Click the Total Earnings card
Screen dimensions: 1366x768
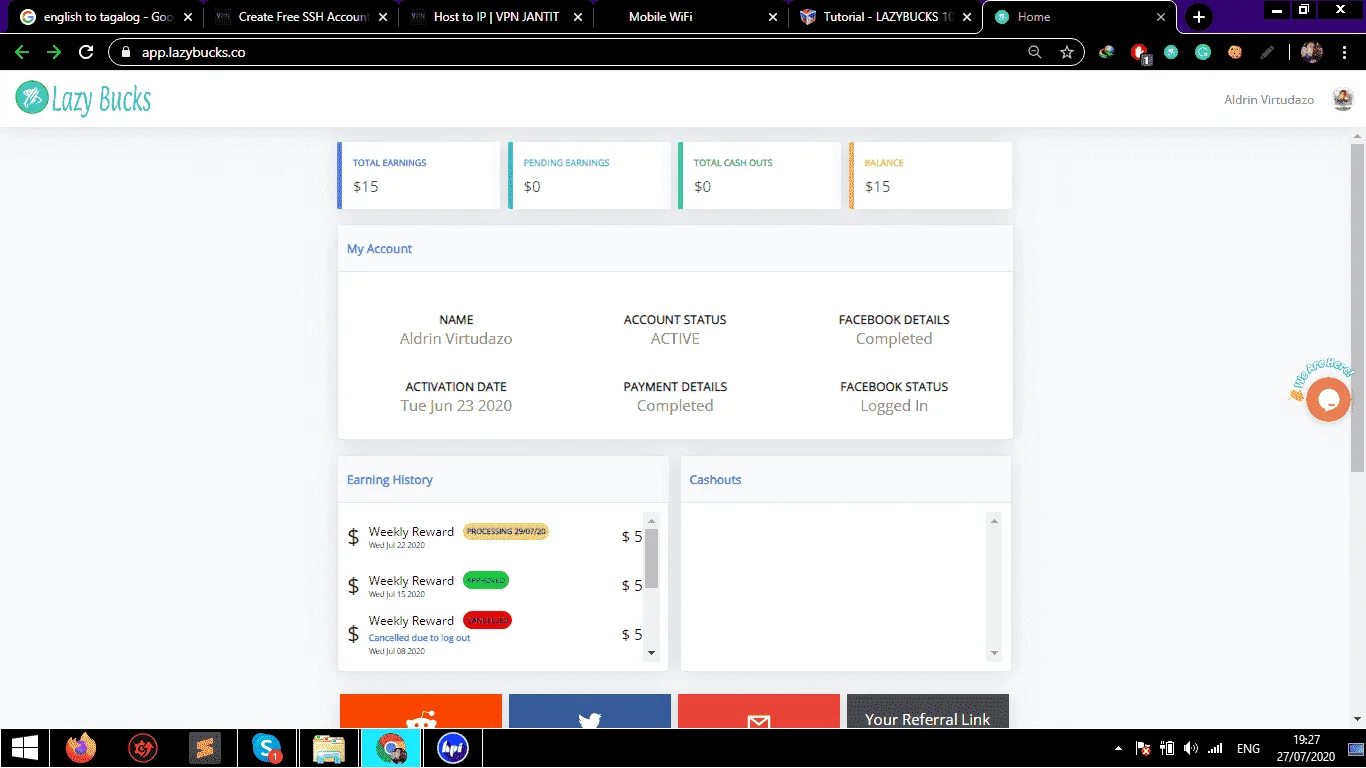click(418, 175)
